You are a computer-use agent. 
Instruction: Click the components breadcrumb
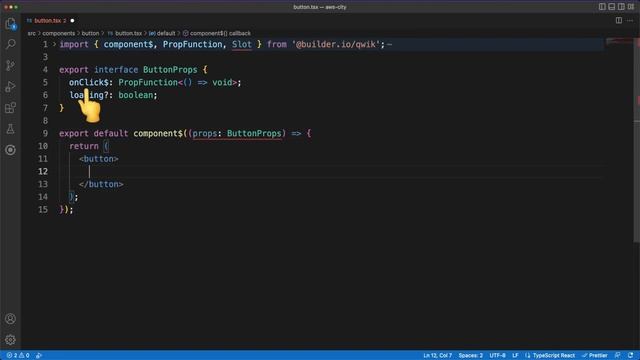[59, 33]
